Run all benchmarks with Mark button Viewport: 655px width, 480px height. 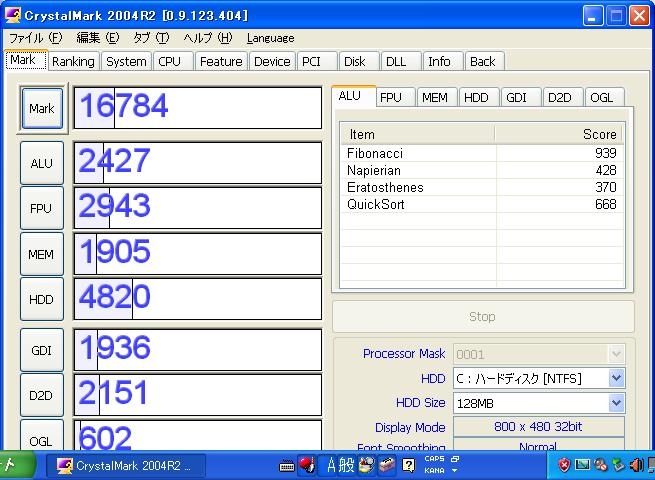coord(42,108)
